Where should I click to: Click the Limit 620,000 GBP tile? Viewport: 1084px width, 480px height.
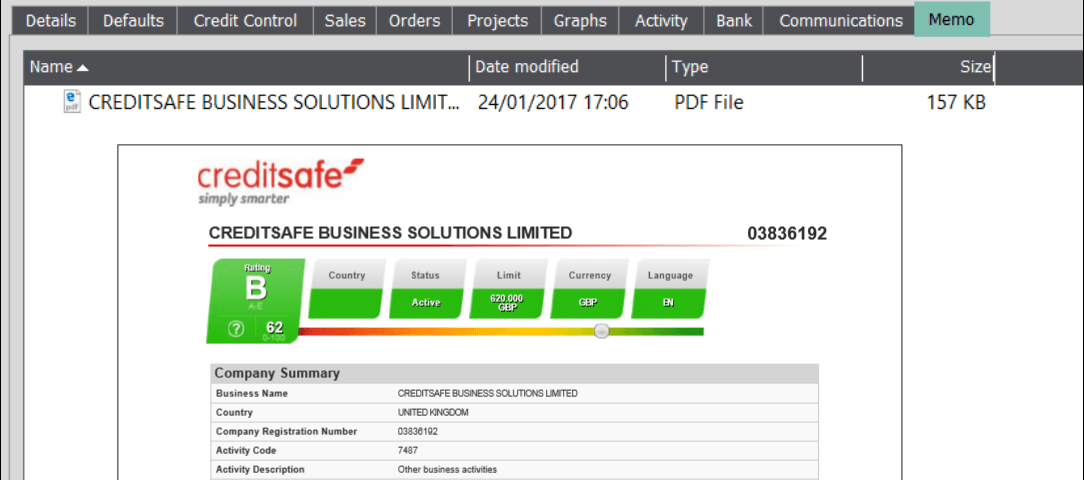tap(507, 289)
